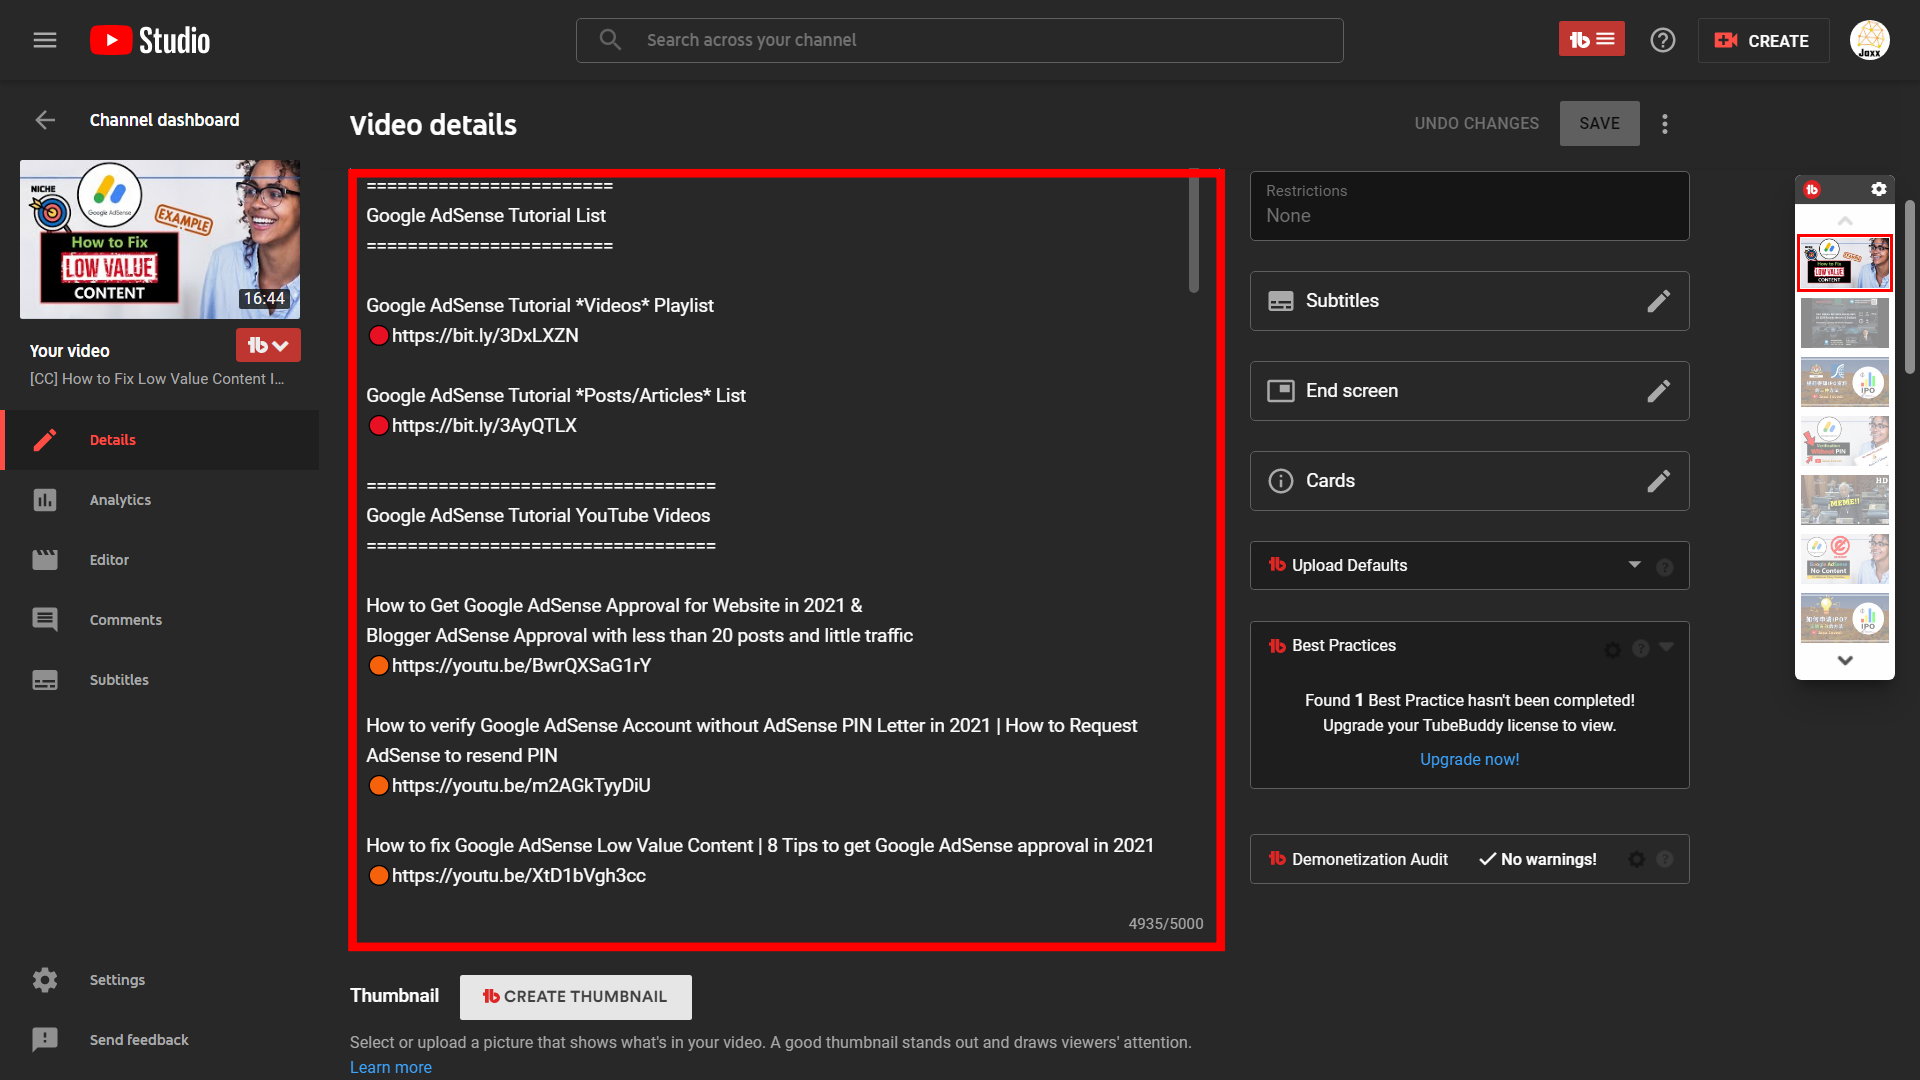Viewport: 1920px width, 1080px height.
Task: Click the Editor clapperboard icon
Action: point(45,560)
